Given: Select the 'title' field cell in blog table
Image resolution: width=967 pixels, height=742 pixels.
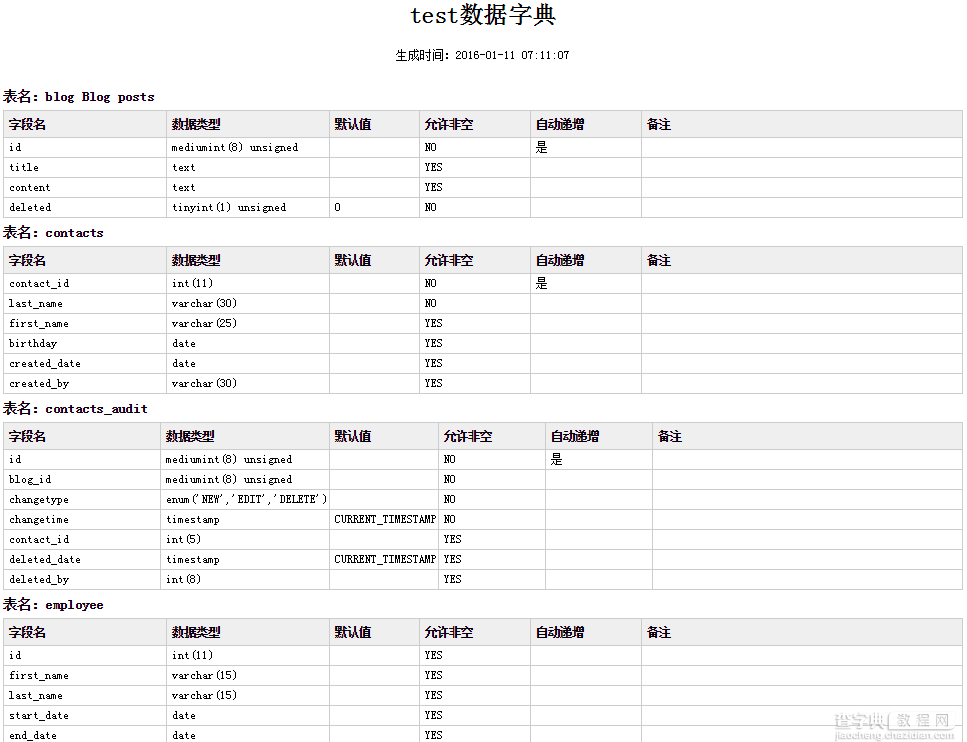Looking at the screenshot, I should (85, 167).
